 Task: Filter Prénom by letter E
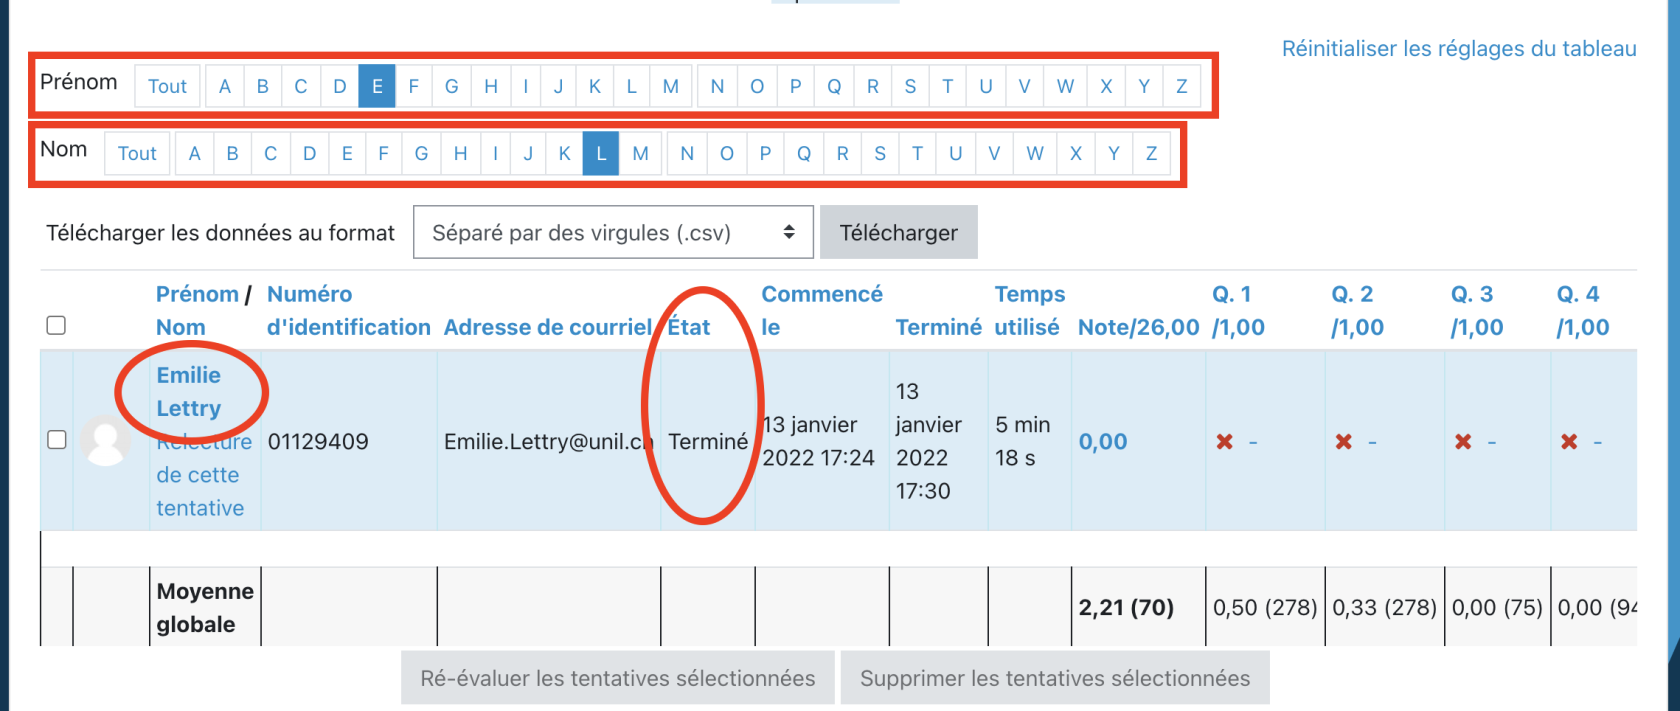tap(377, 86)
